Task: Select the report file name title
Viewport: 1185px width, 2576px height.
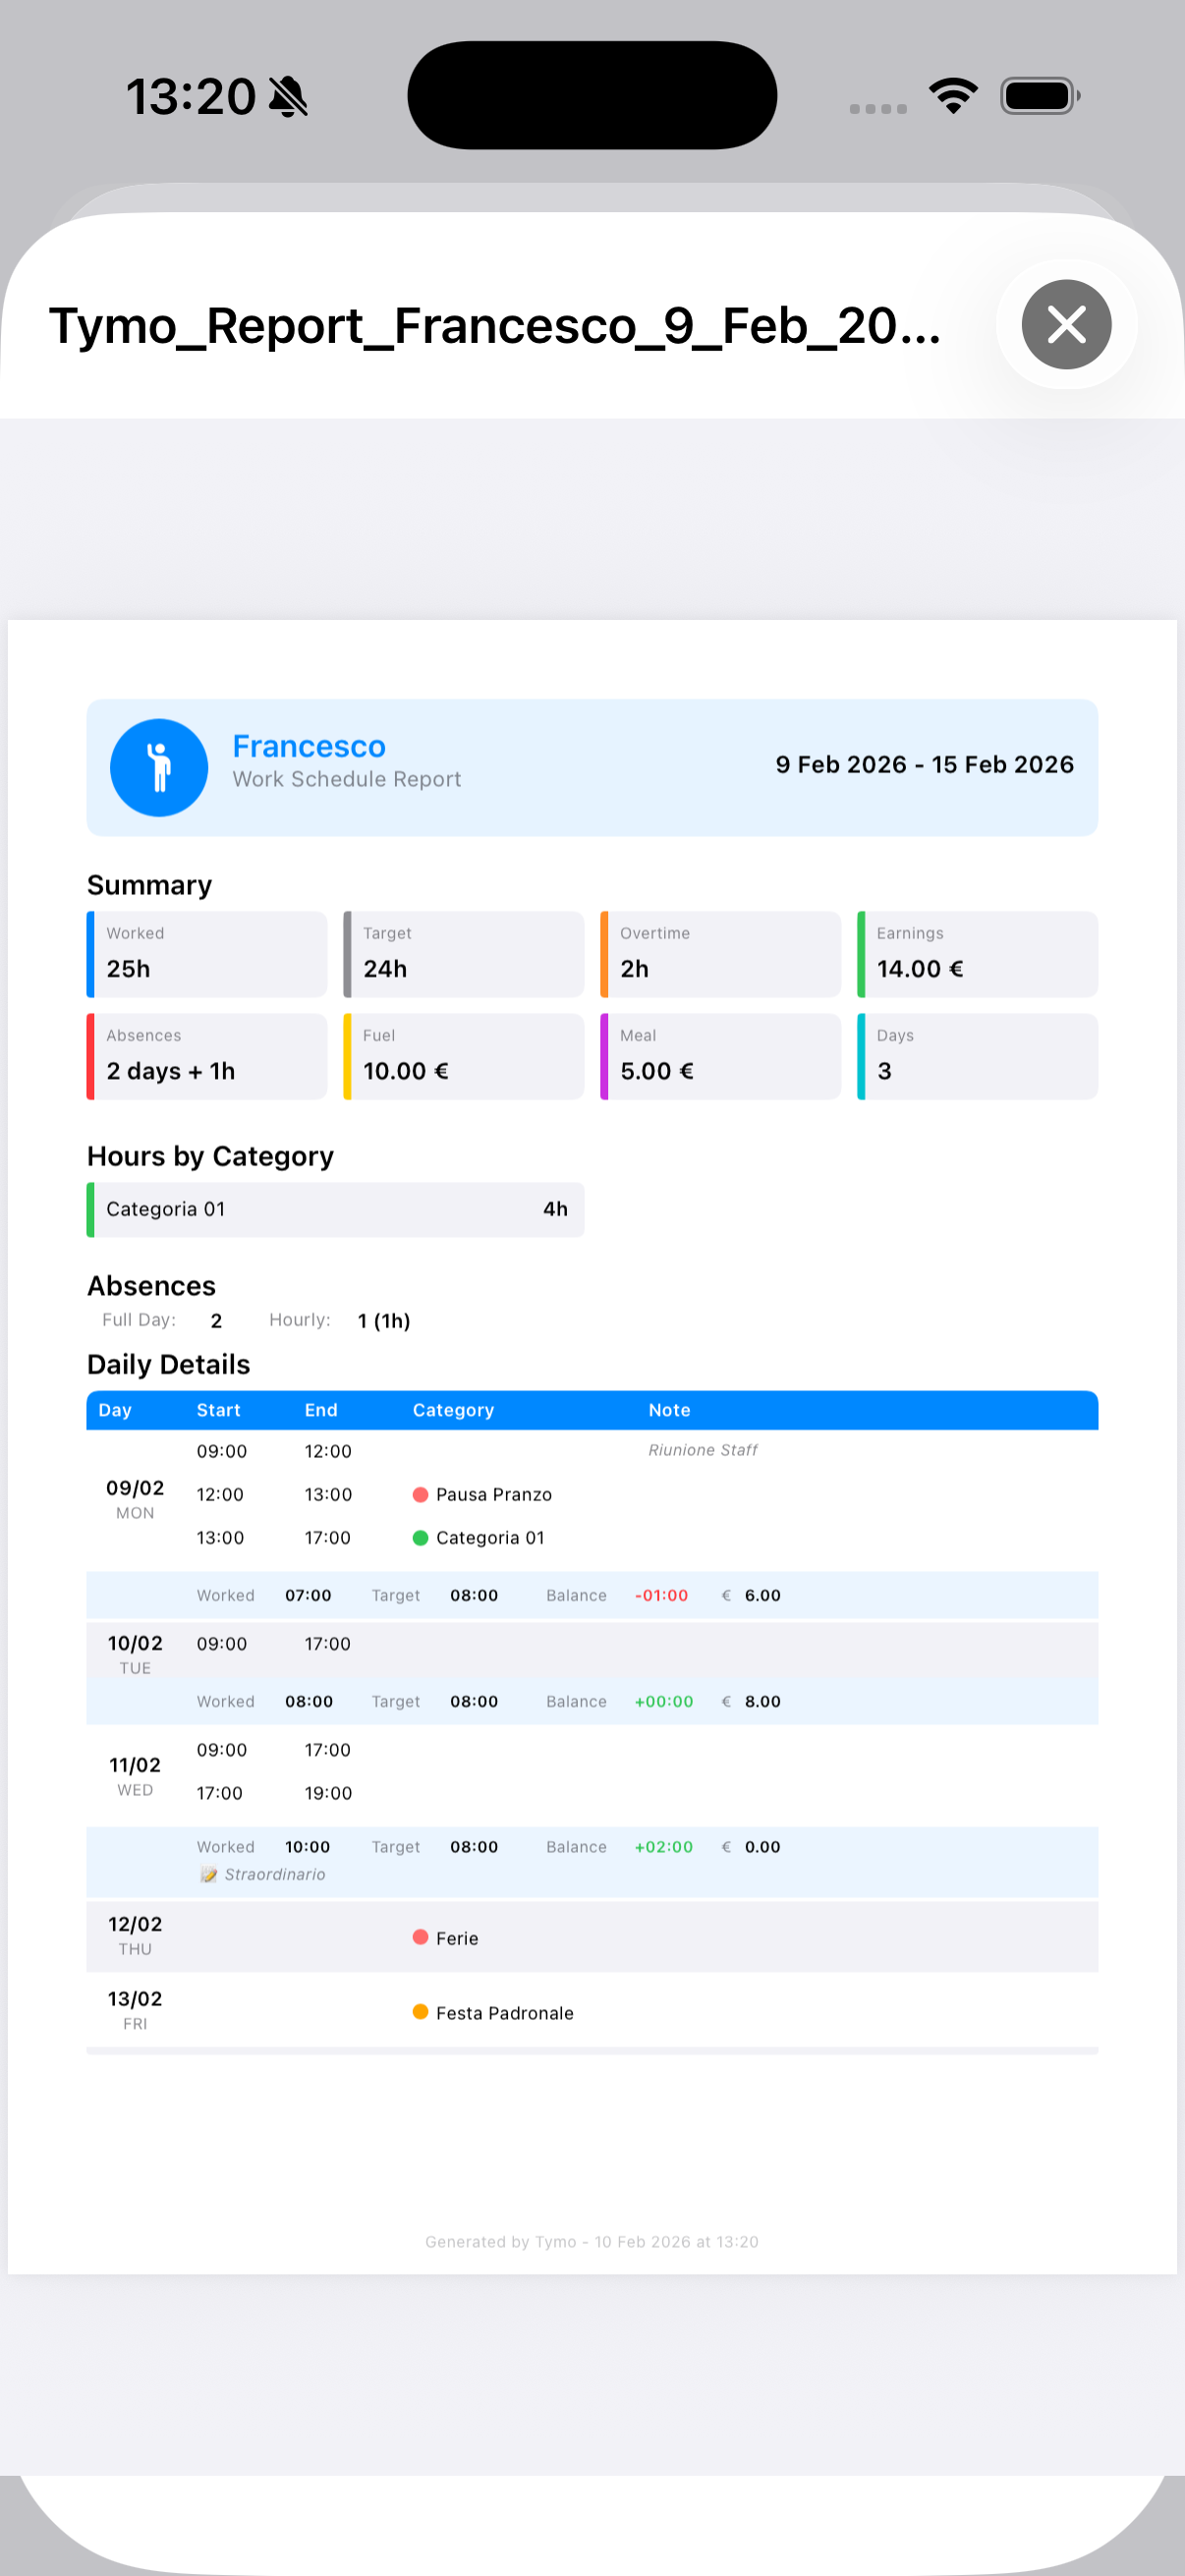Action: (495, 325)
